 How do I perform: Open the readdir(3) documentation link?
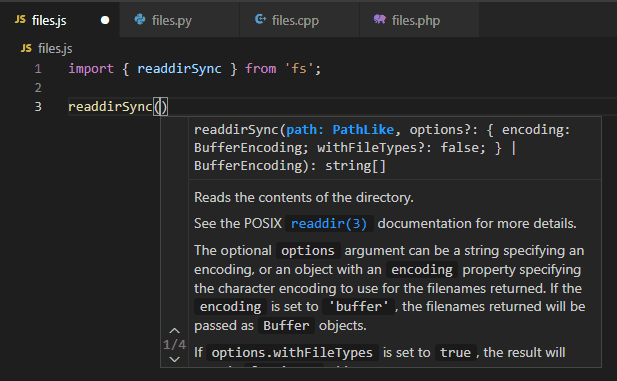329,224
